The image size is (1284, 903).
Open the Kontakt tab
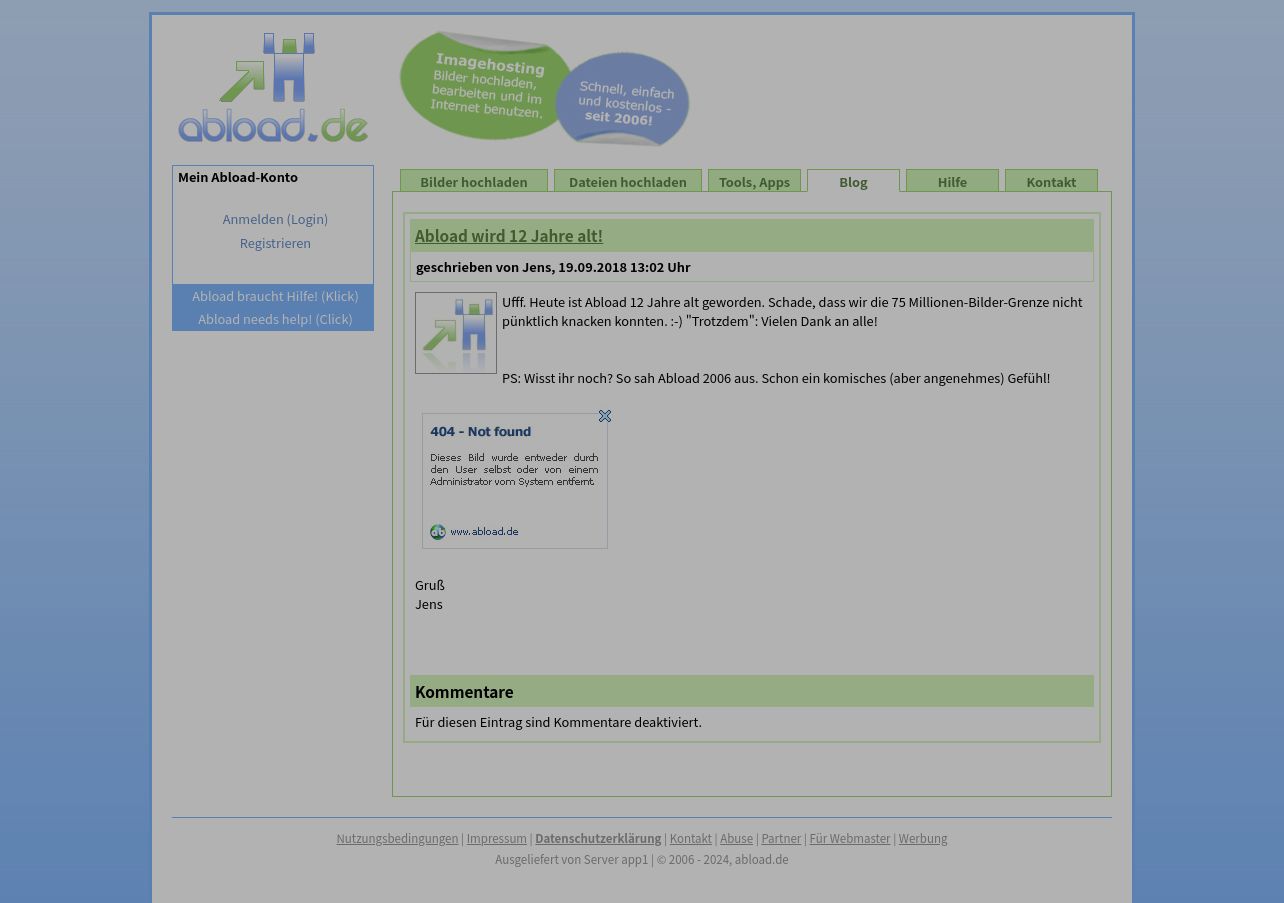[1051, 182]
